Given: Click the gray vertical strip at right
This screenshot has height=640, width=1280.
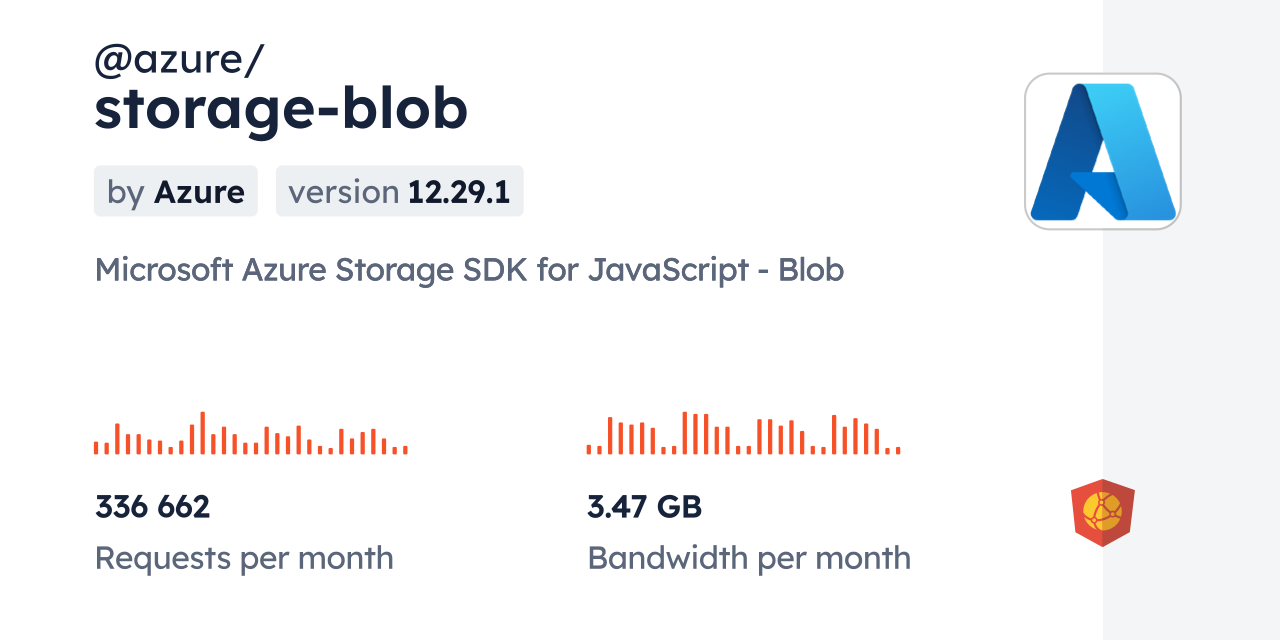Looking at the screenshot, I should [1191, 320].
